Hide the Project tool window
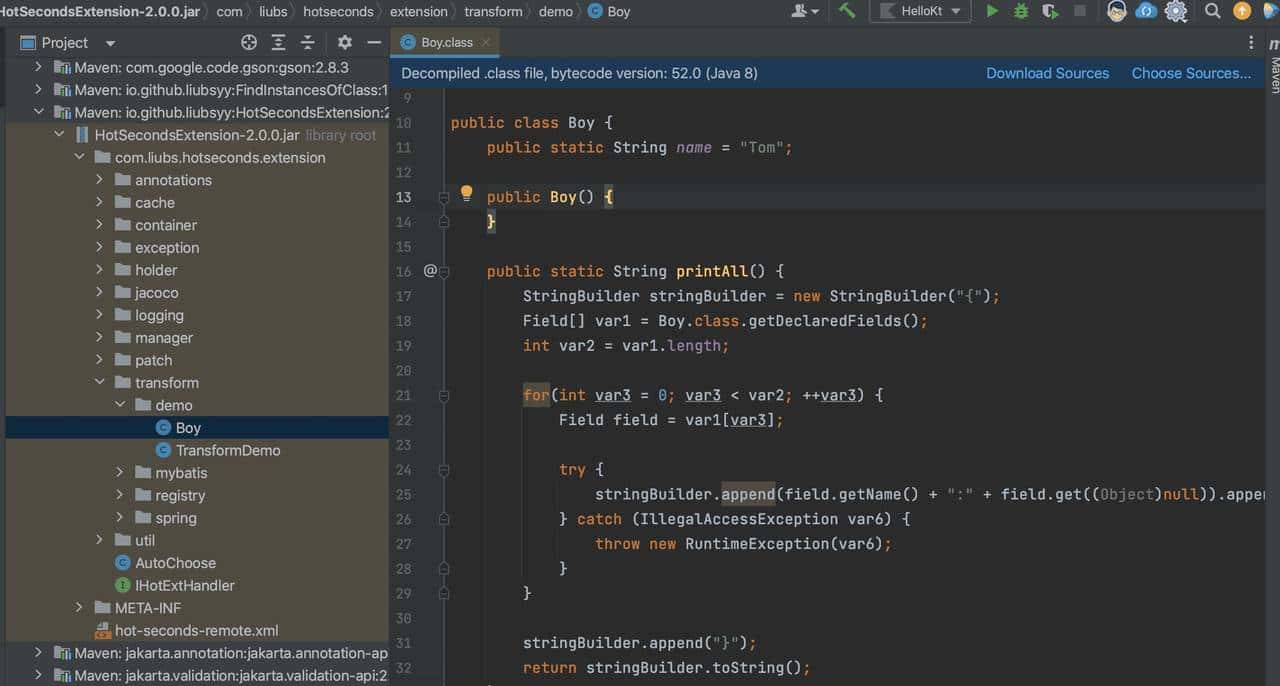1280x686 pixels. pos(373,43)
